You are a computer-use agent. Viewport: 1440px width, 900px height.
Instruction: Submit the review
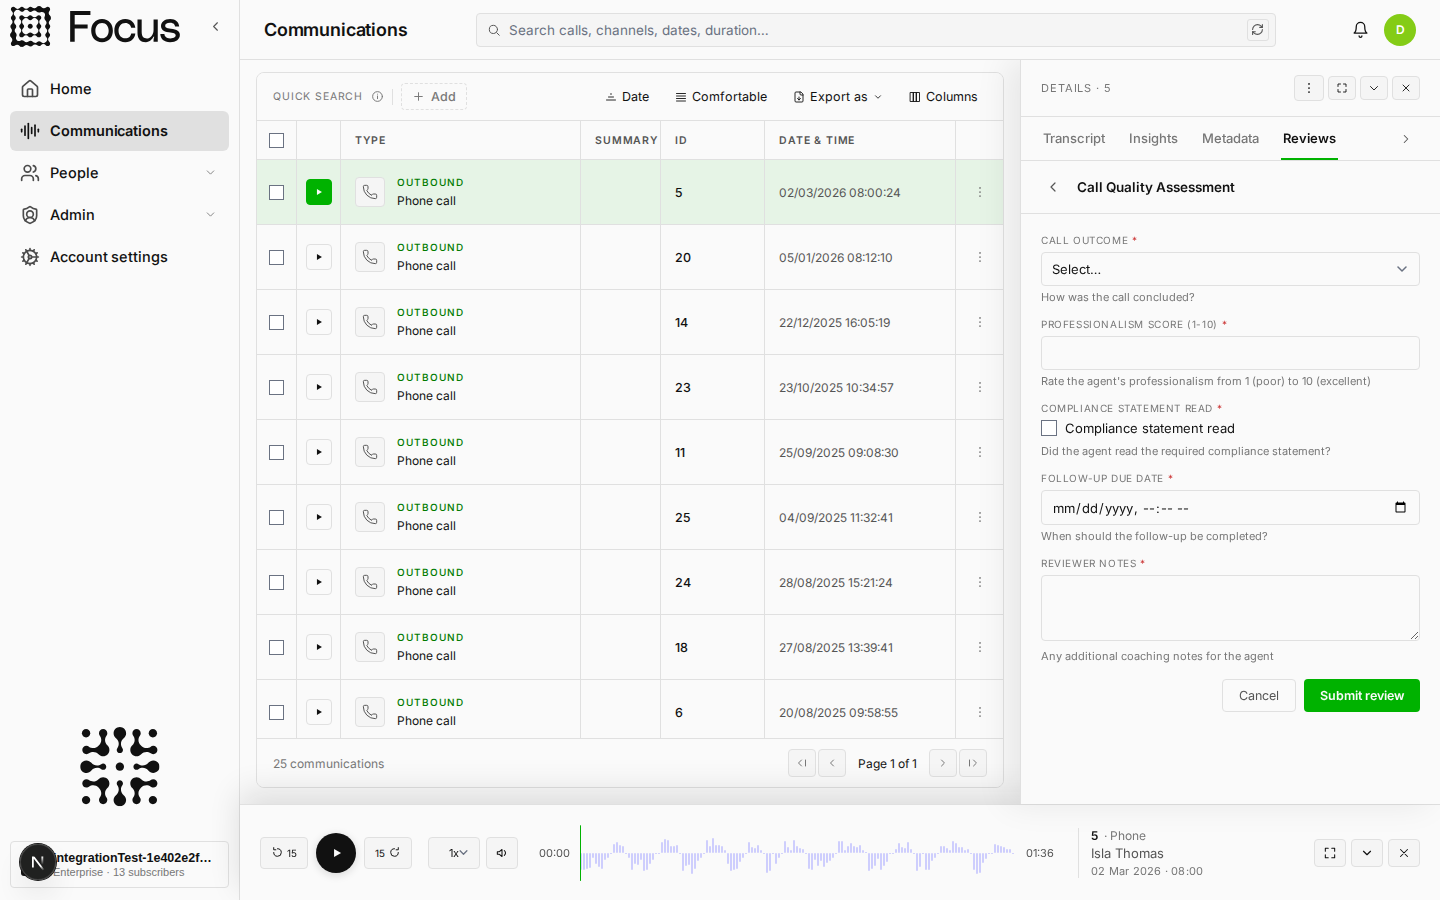1361,696
